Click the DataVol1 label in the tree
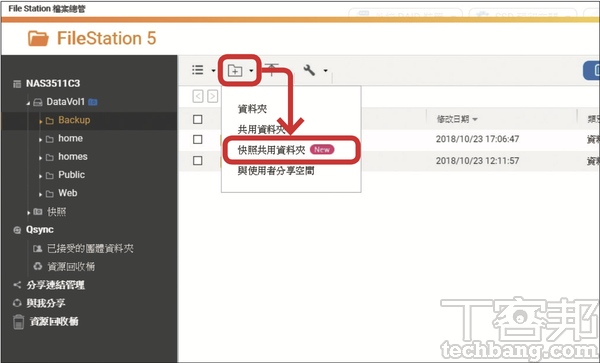 (65, 102)
